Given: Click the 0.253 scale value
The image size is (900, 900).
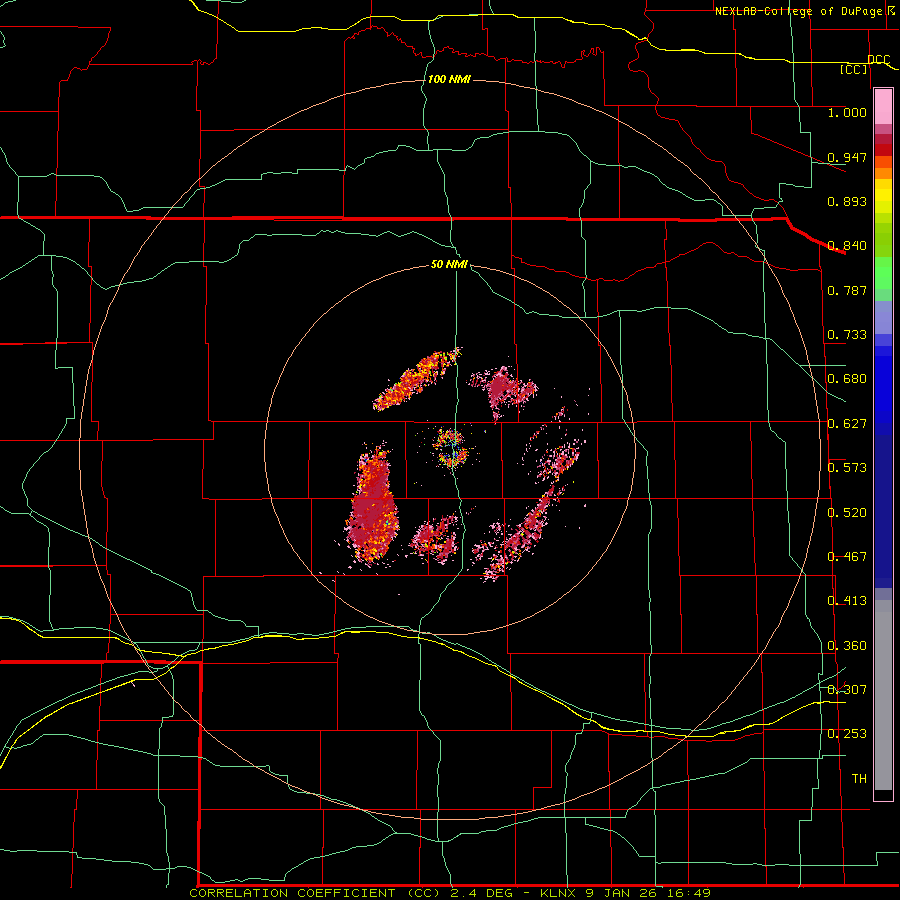Looking at the screenshot, I should 847,734.
